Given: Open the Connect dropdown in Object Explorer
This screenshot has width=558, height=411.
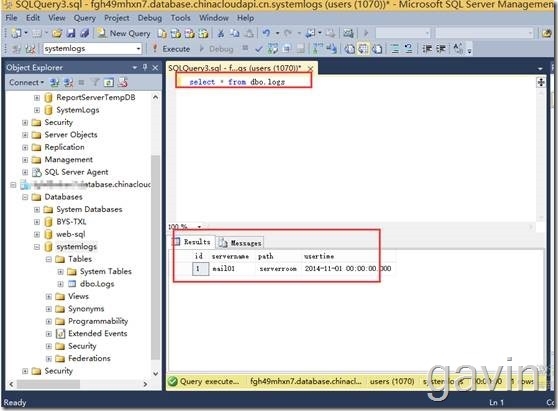Looking at the screenshot, I should 26,83.
